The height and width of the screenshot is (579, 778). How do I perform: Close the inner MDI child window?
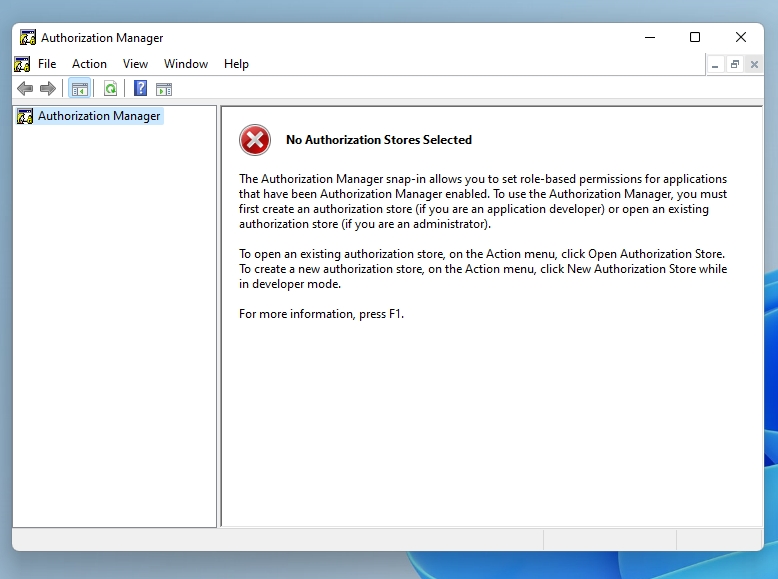coord(754,65)
